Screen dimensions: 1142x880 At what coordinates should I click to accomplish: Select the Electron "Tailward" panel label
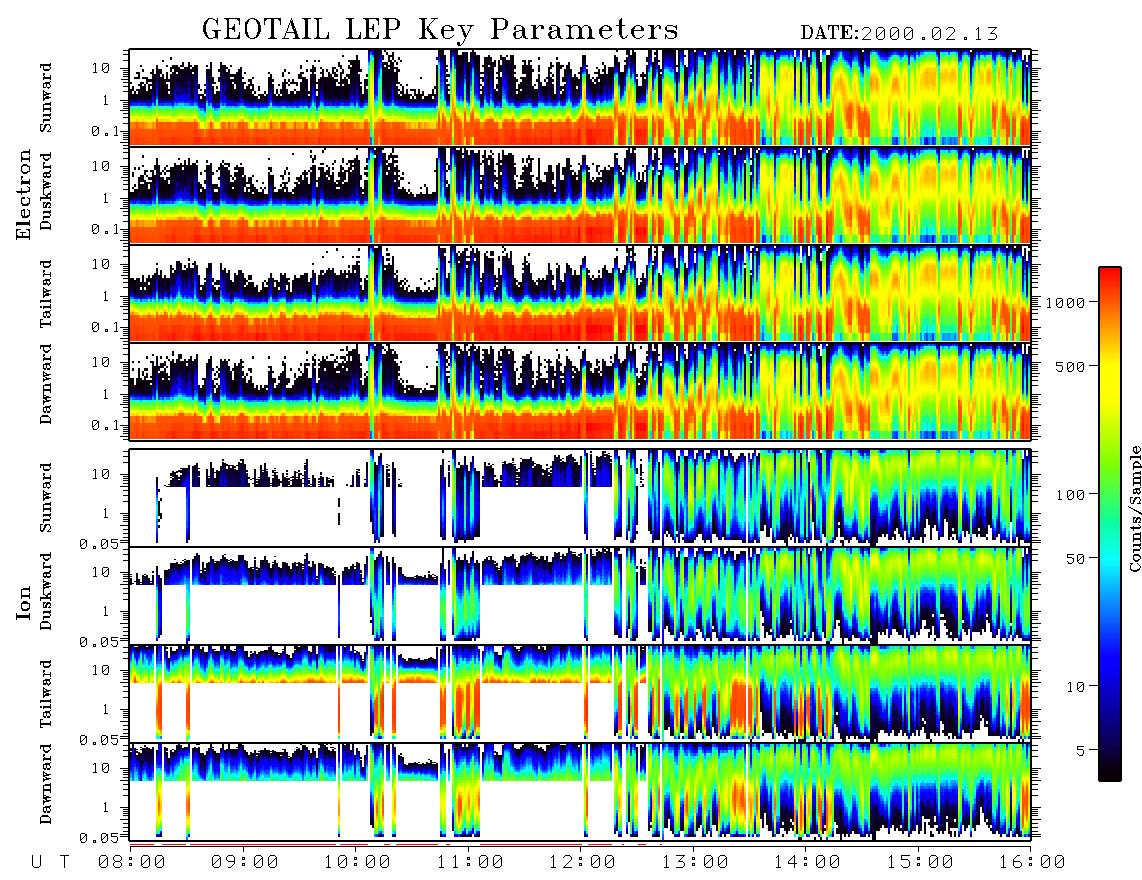click(46, 294)
